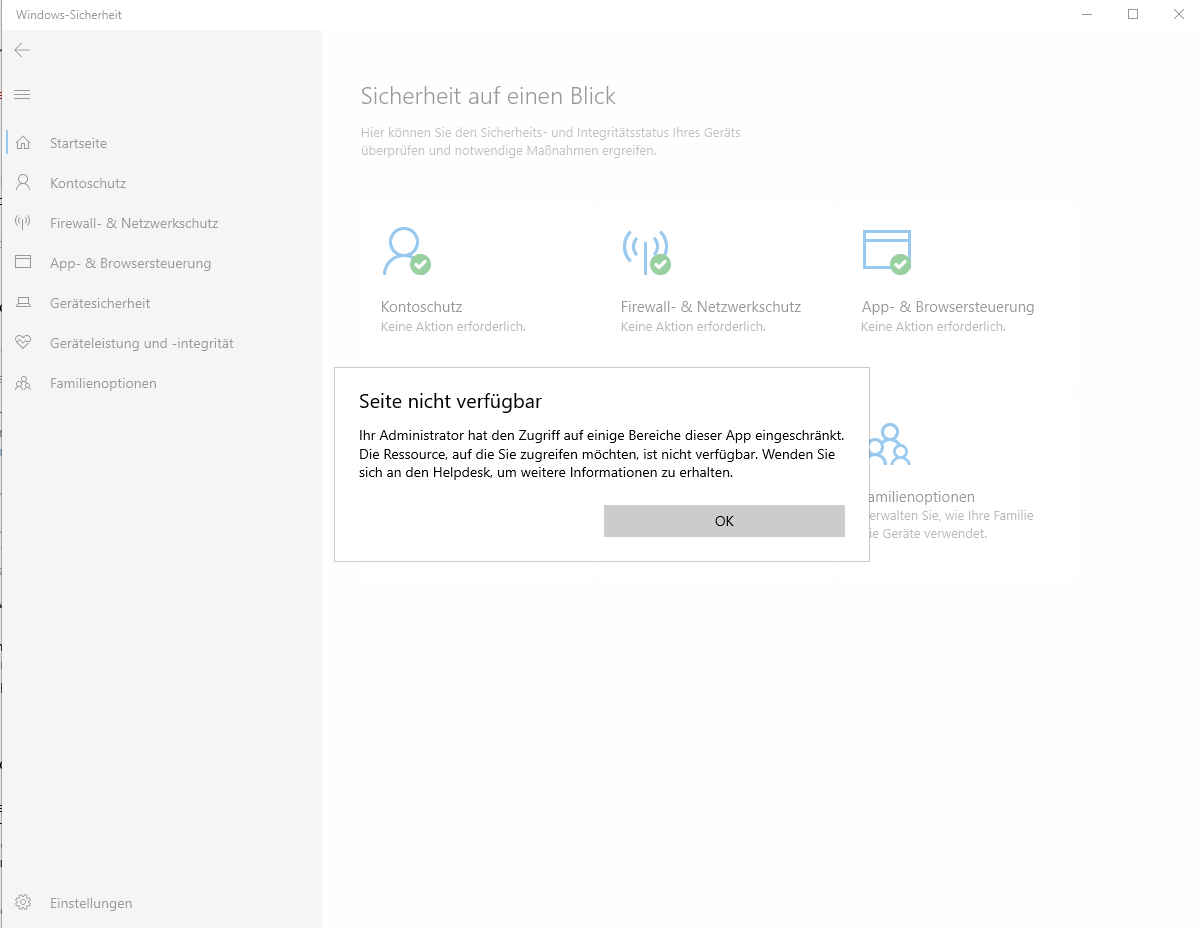Open Einstellungen at the sidebar bottom

pos(91,903)
